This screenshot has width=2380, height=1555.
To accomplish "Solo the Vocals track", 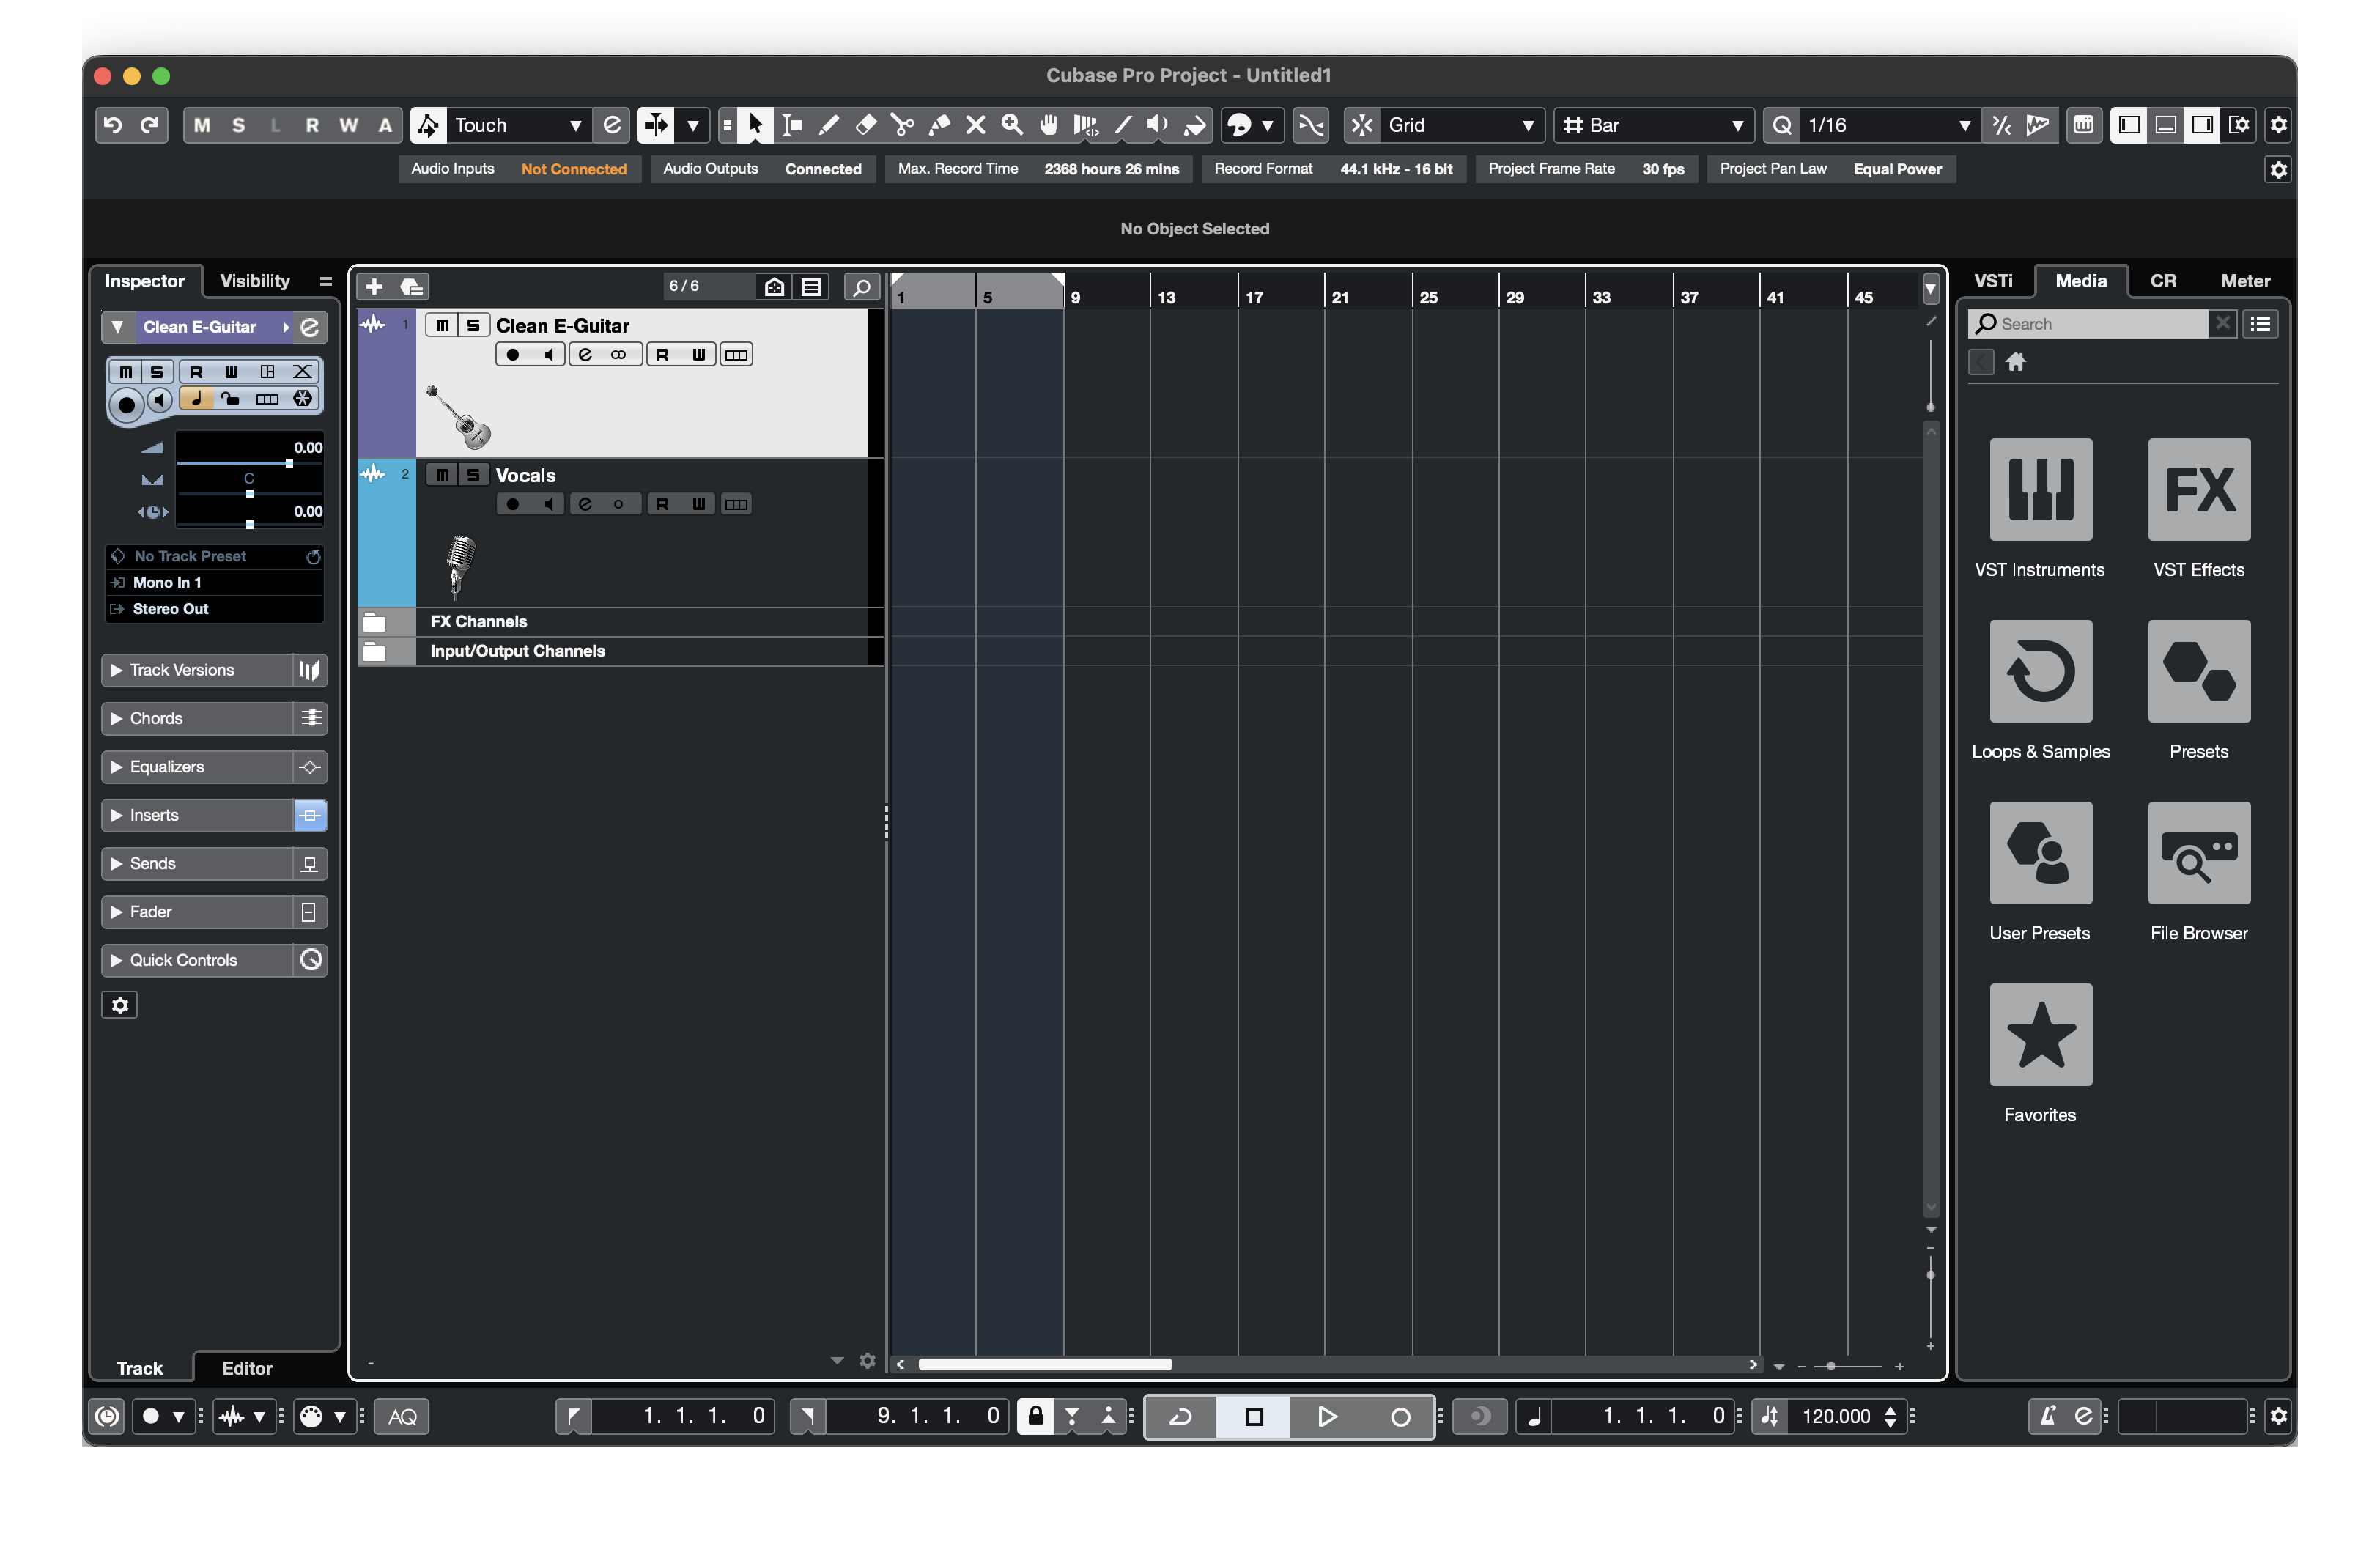I will point(473,475).
